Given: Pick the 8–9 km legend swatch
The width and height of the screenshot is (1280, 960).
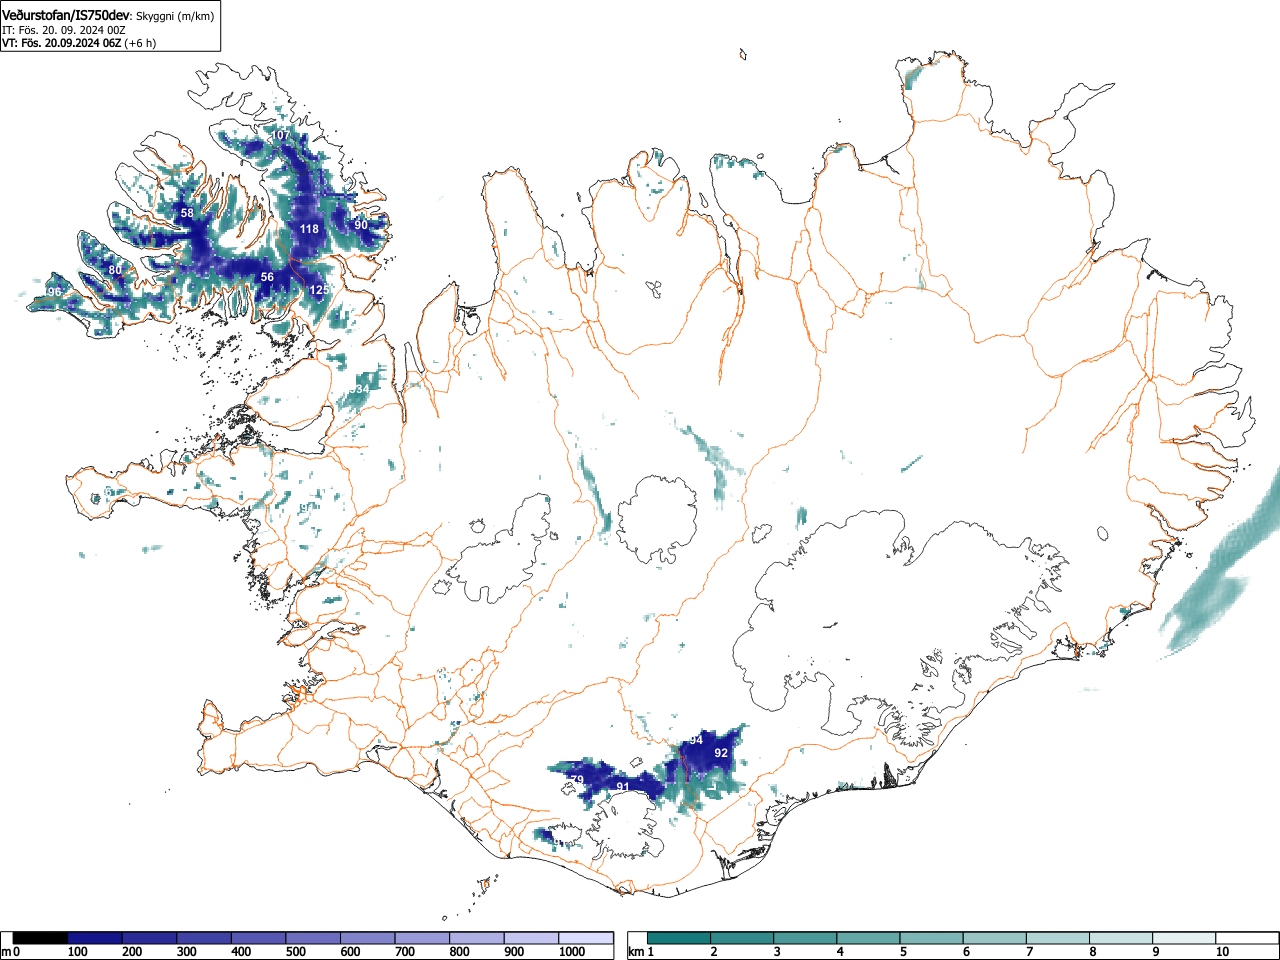Looking at the screenshot, I should [x=1120, y=938].
